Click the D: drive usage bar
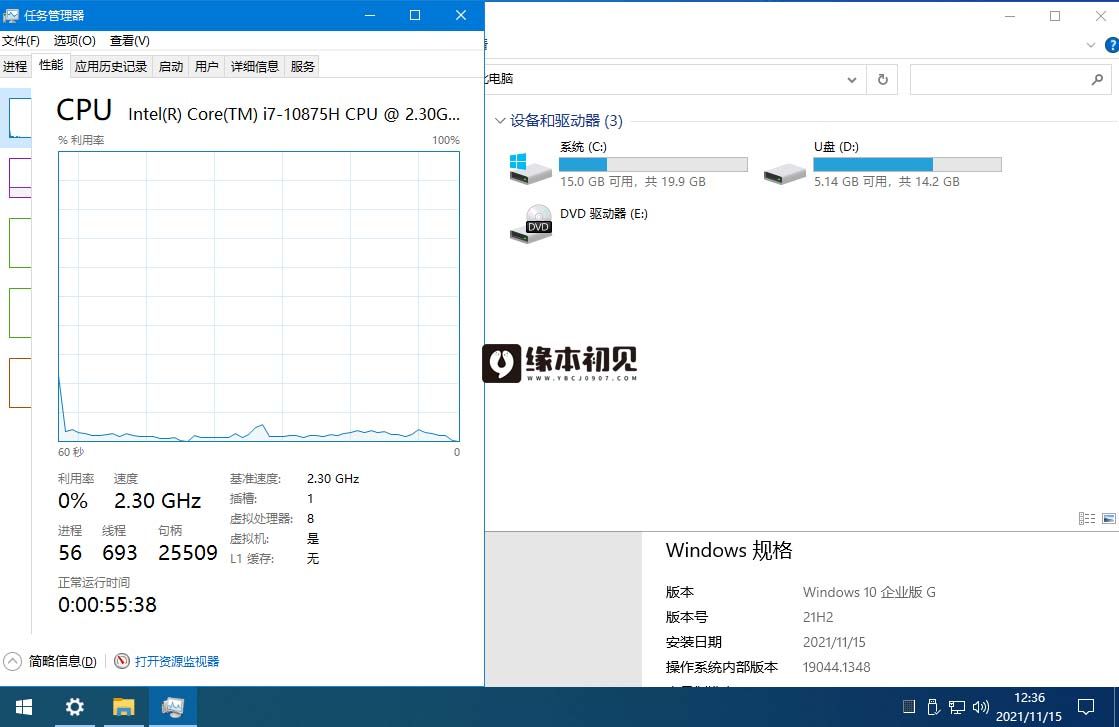 907,164
